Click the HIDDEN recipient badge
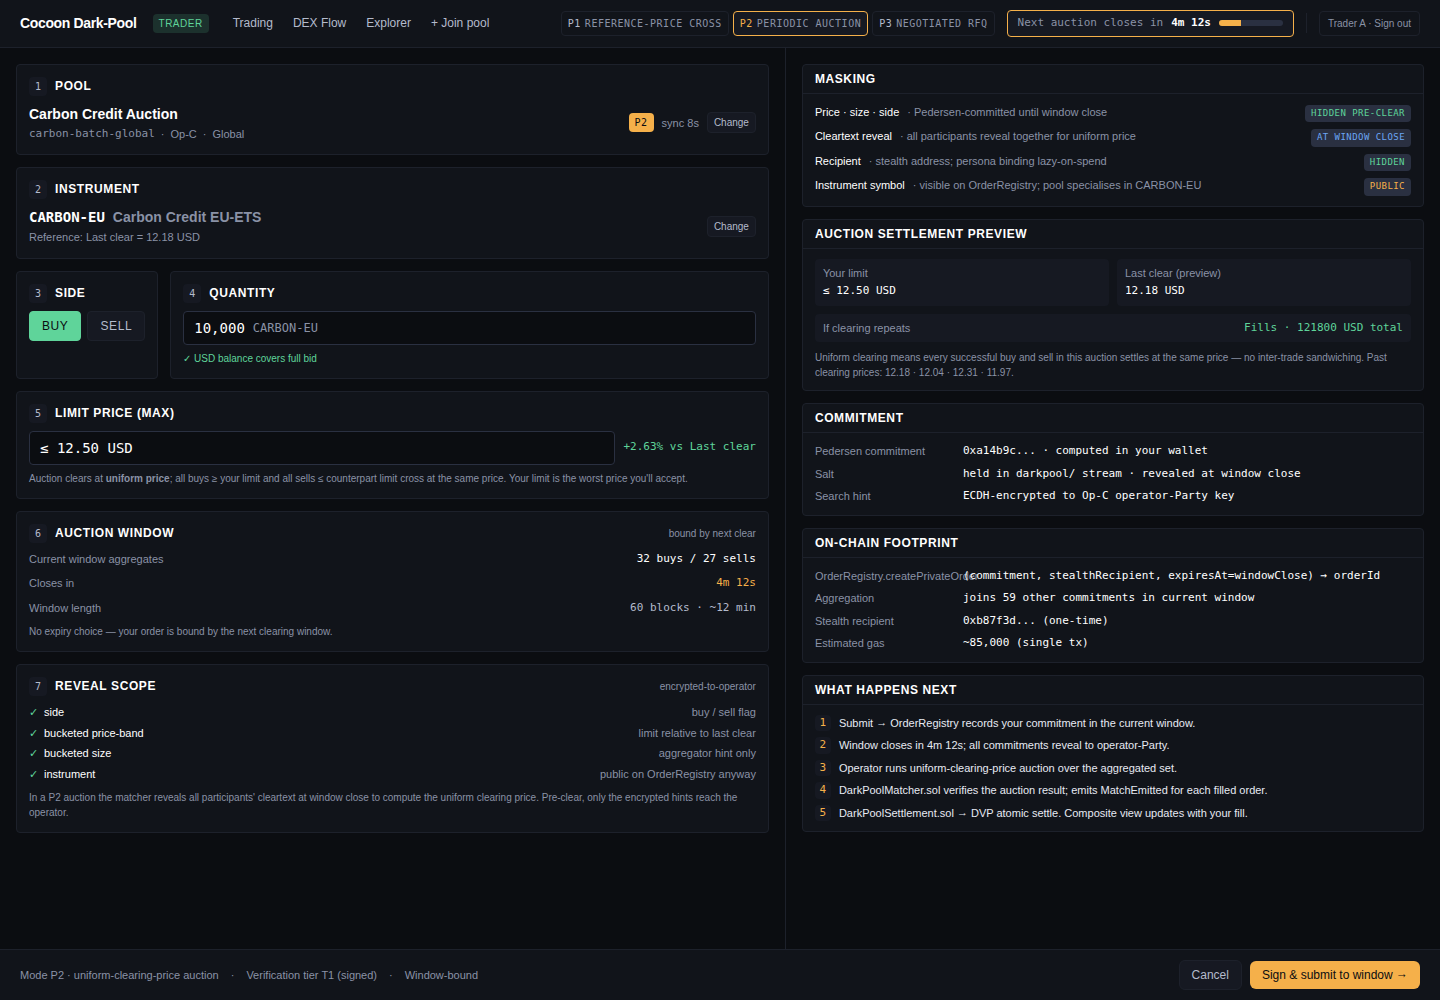1440x1000 pixels. [x=1387, y=162]
